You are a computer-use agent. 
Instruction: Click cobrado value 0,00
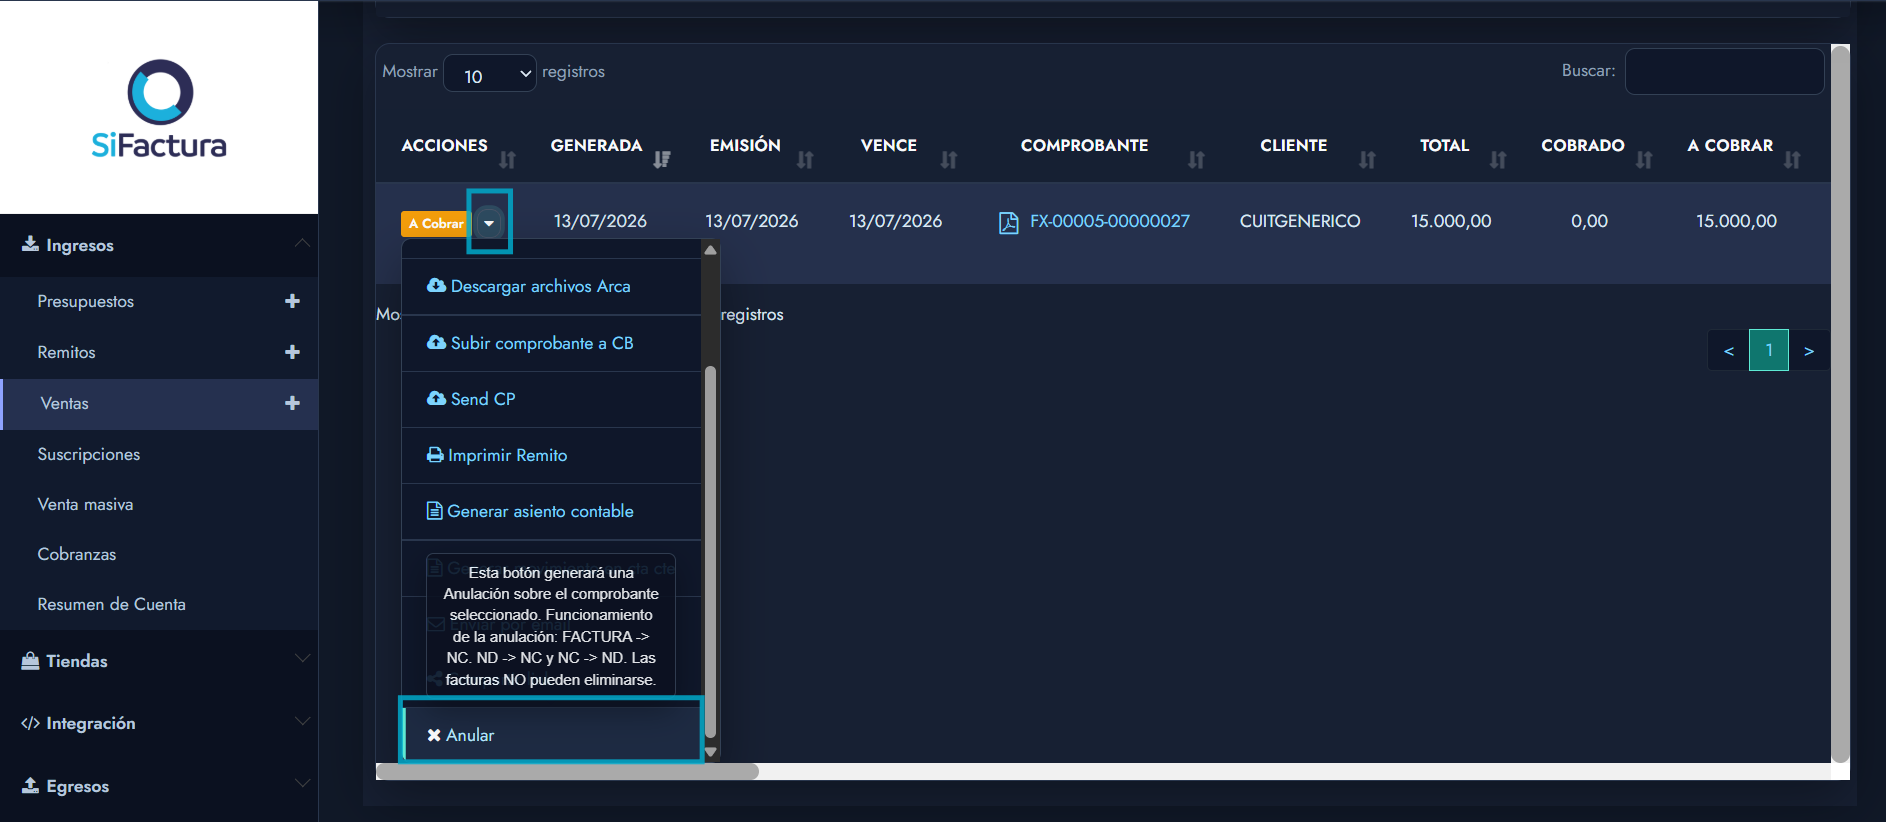click(1589, 221)
